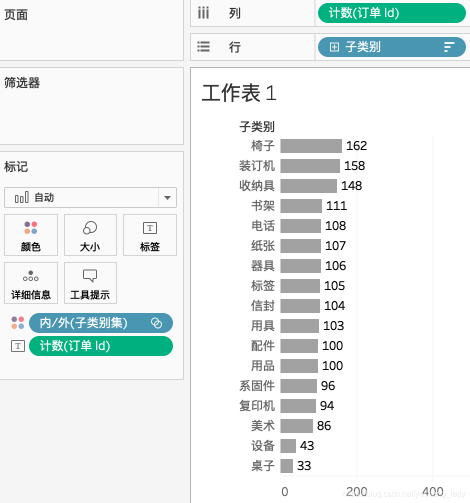
Task: Expand the 子类别 pill plus icon
Action: (334, 47)
